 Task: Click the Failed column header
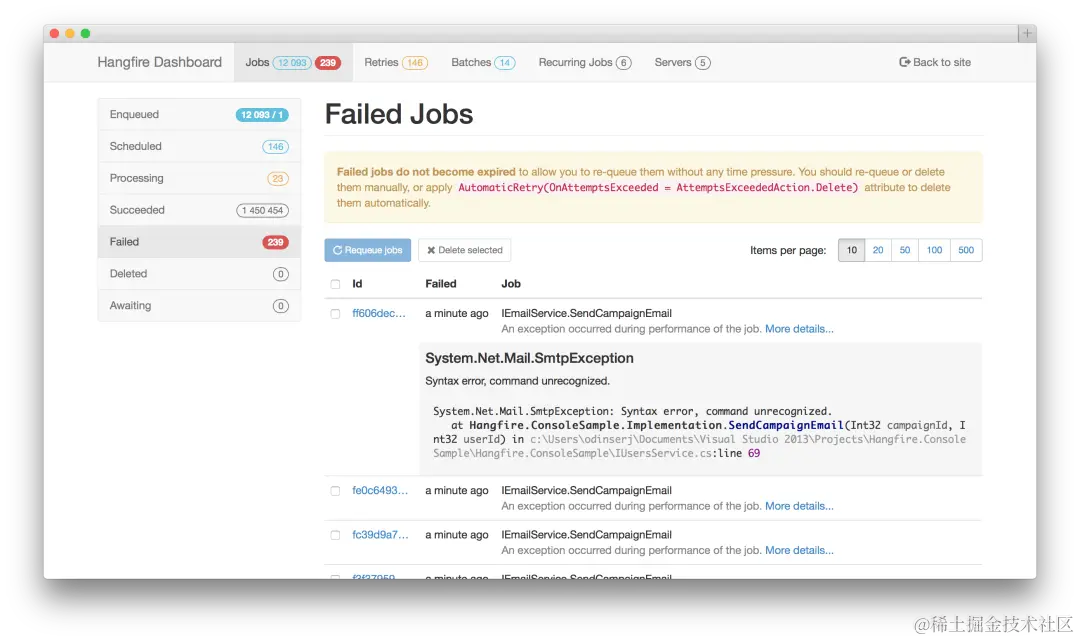pyautogui.click(x=441, y=284)
